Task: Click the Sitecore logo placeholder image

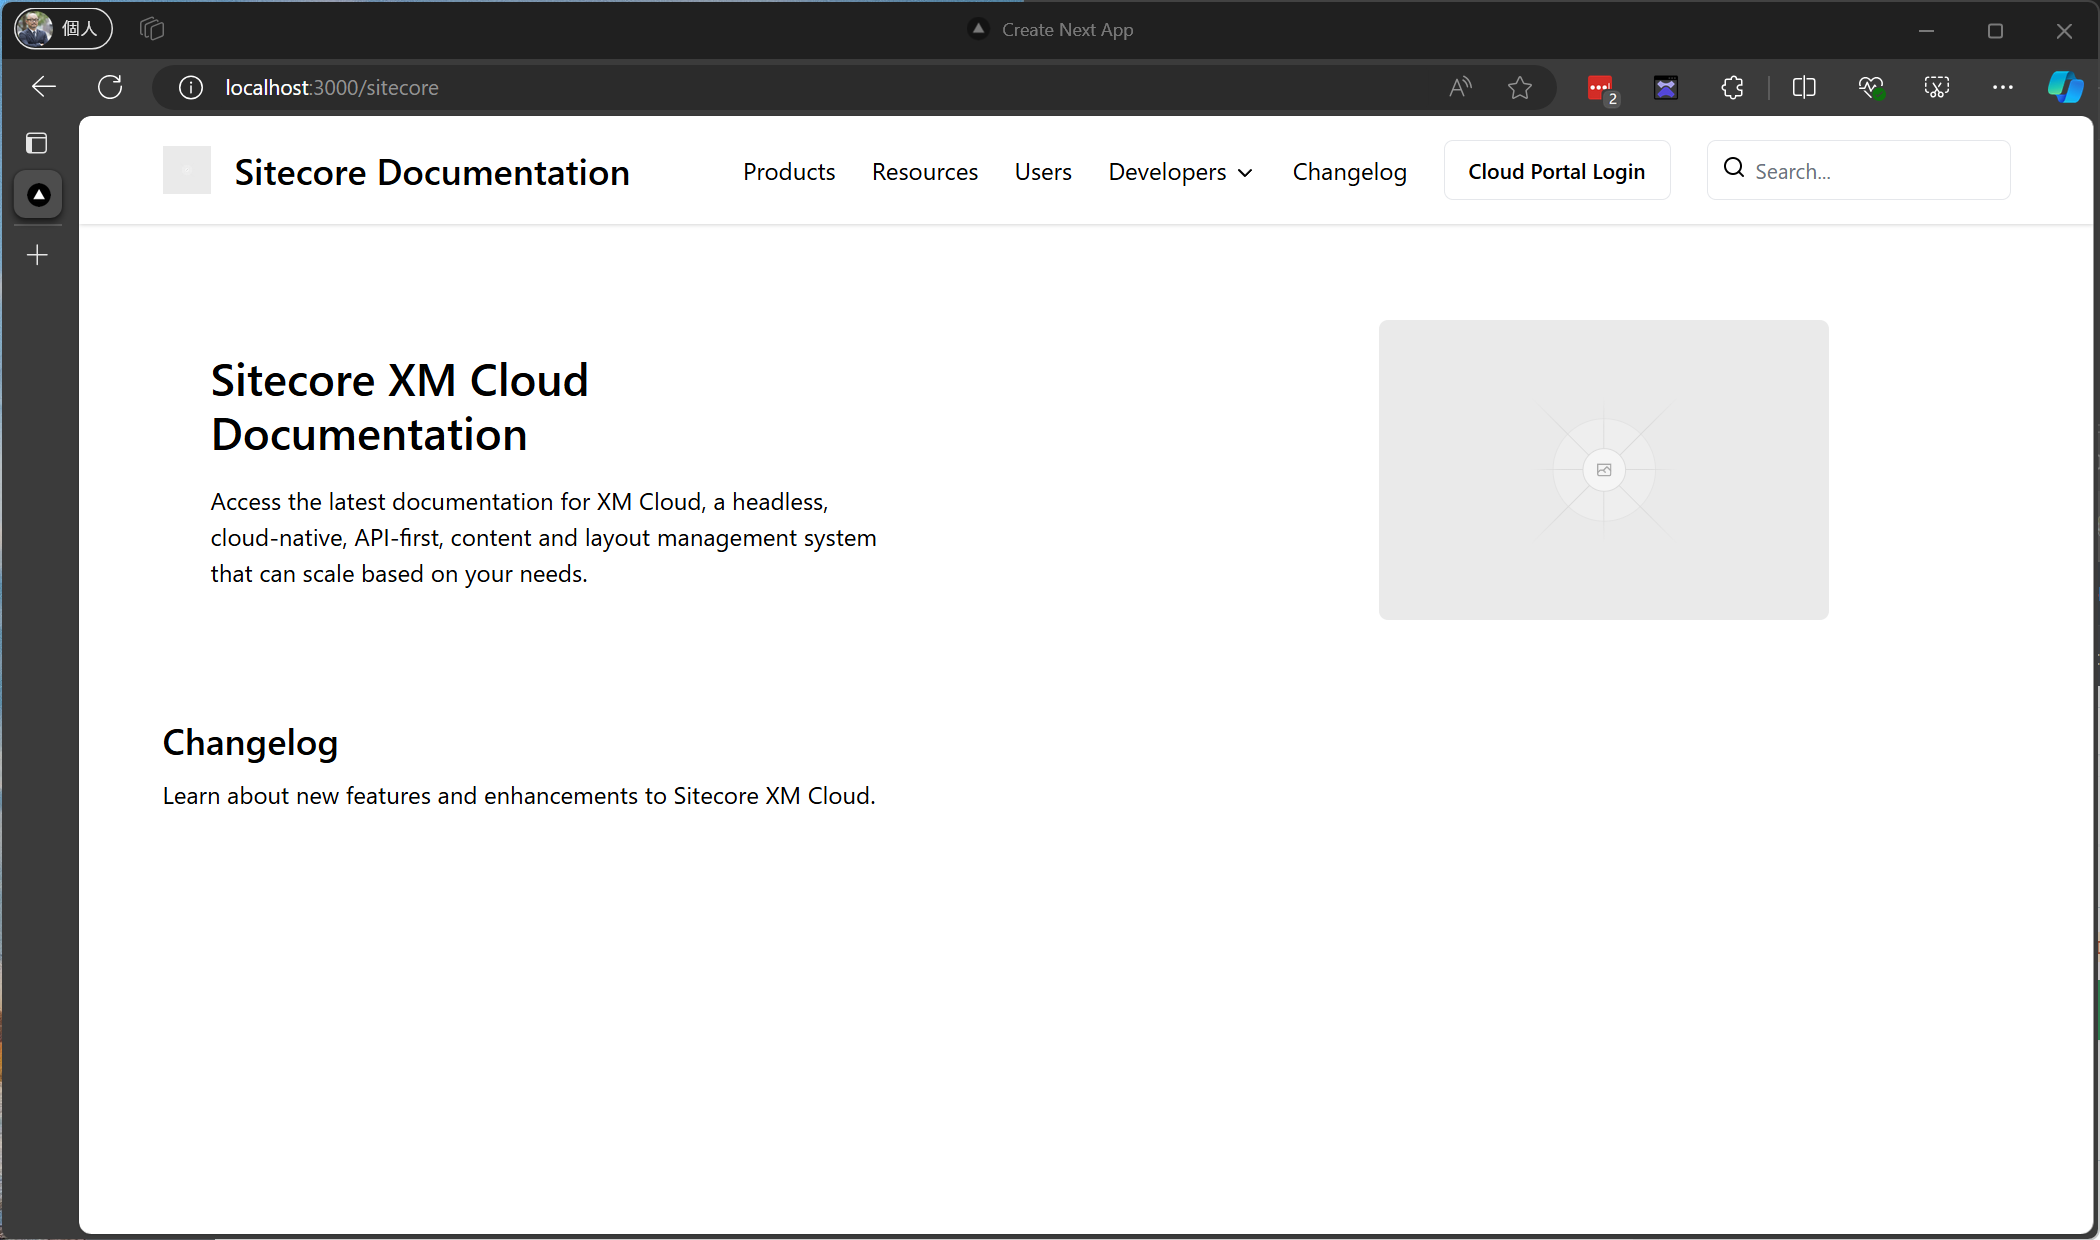Action: (x=187, y=170)
